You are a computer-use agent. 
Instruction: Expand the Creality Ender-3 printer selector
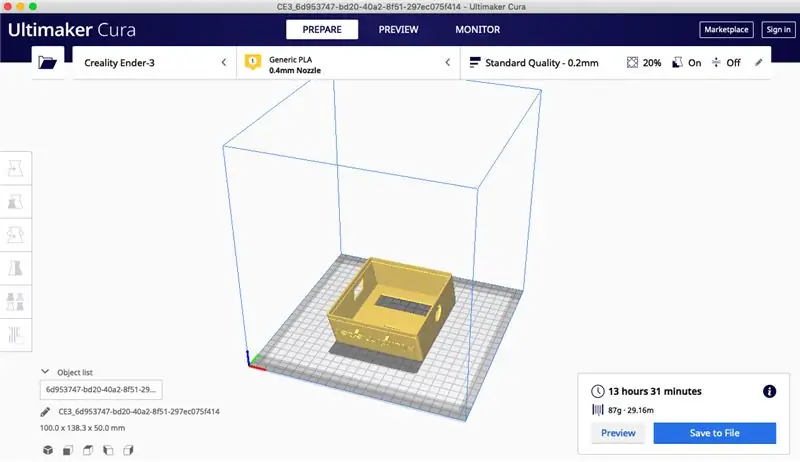(155, 63)
